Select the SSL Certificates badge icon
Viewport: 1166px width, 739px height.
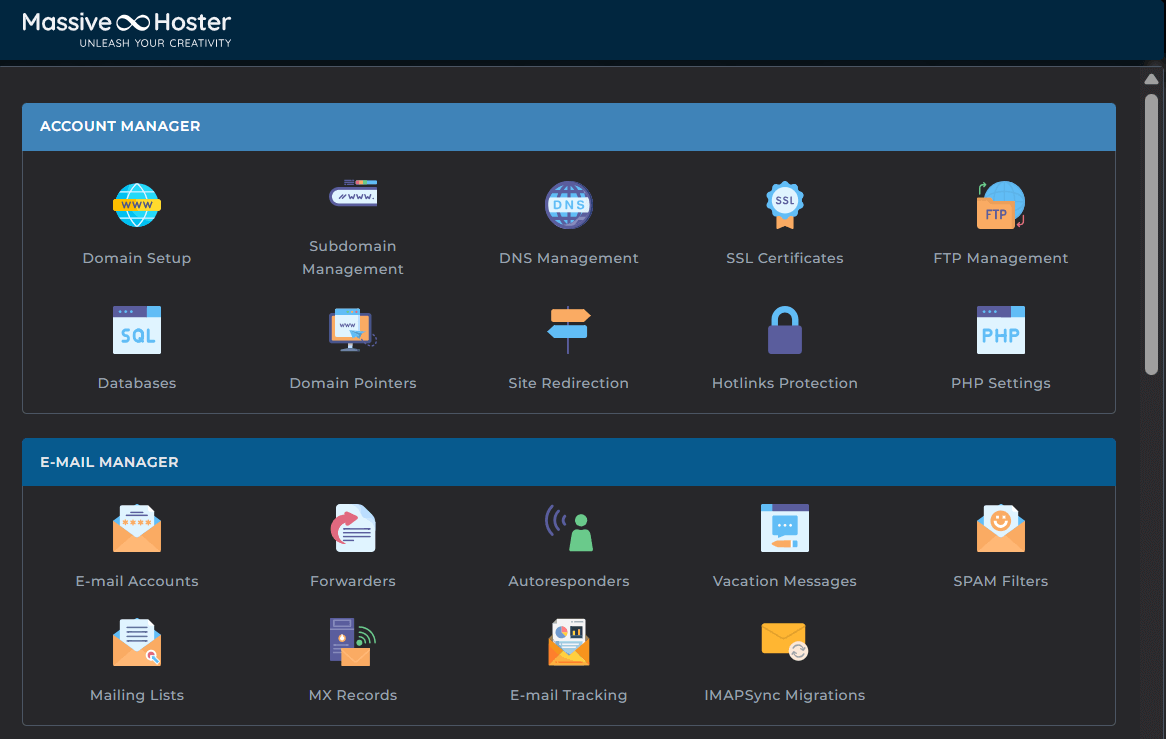point(785,206)
